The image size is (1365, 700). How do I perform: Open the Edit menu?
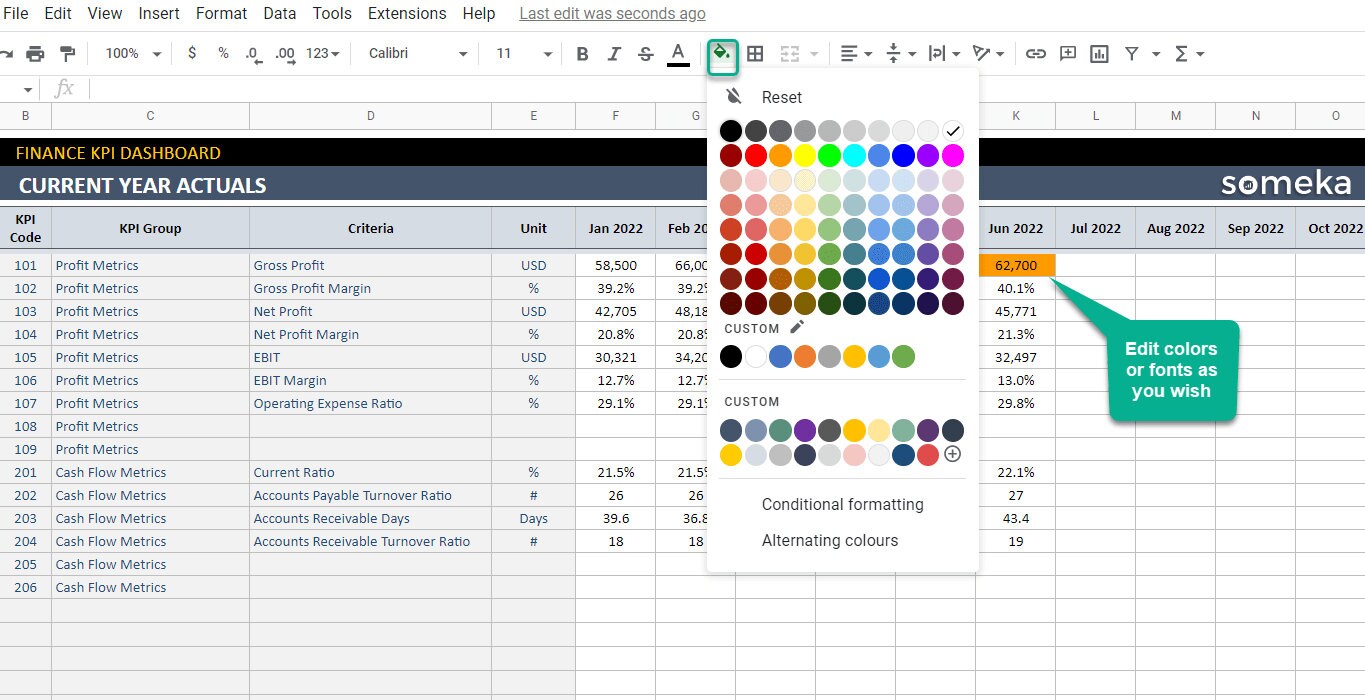58,14
